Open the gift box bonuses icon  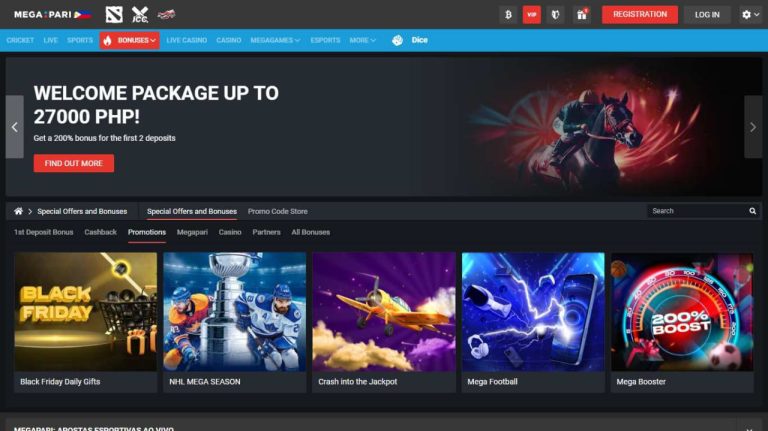(582, 15)
